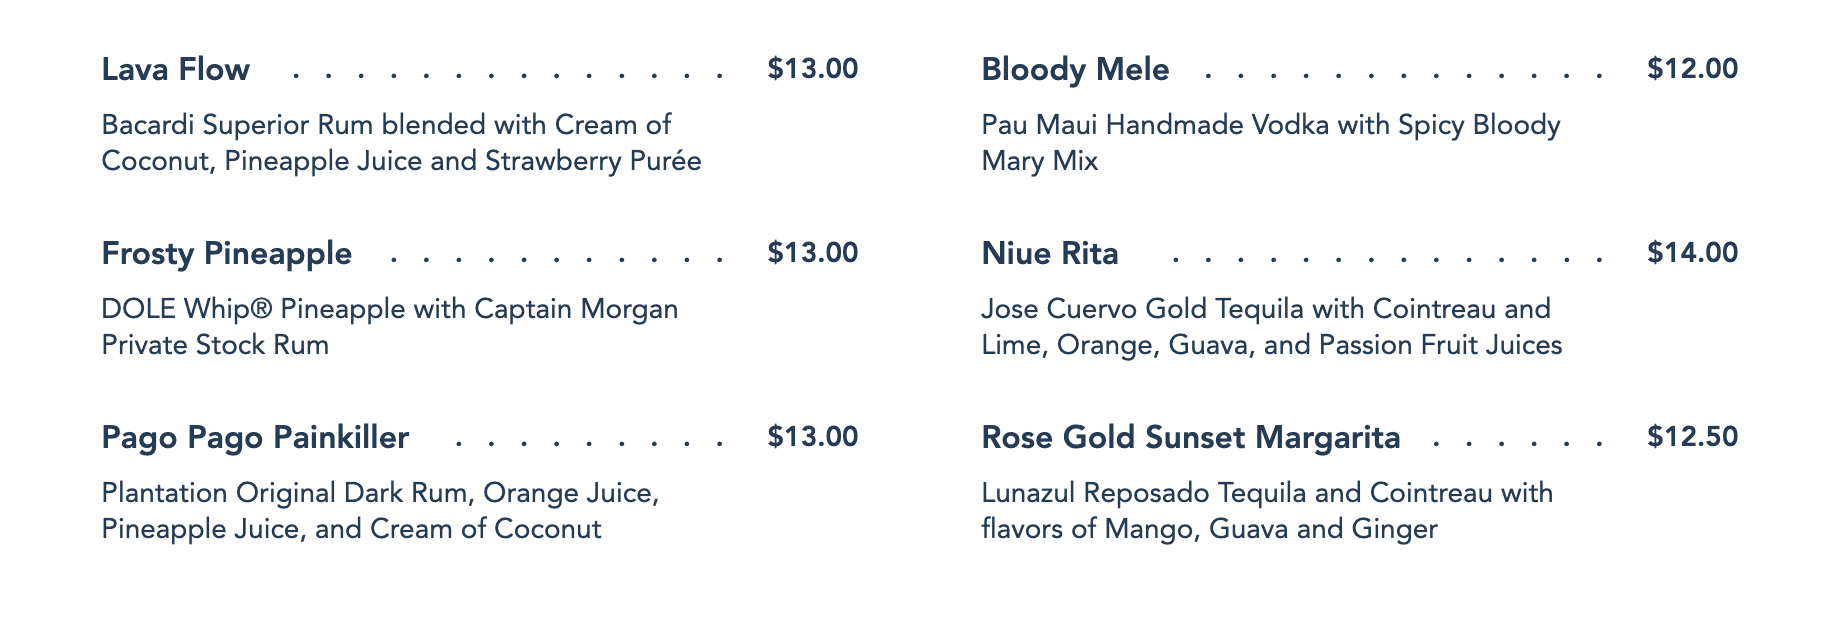Select the Plantation Original Dark Rum description
The width and height of the screenshot is (1846, 618).
pos(380,511)
